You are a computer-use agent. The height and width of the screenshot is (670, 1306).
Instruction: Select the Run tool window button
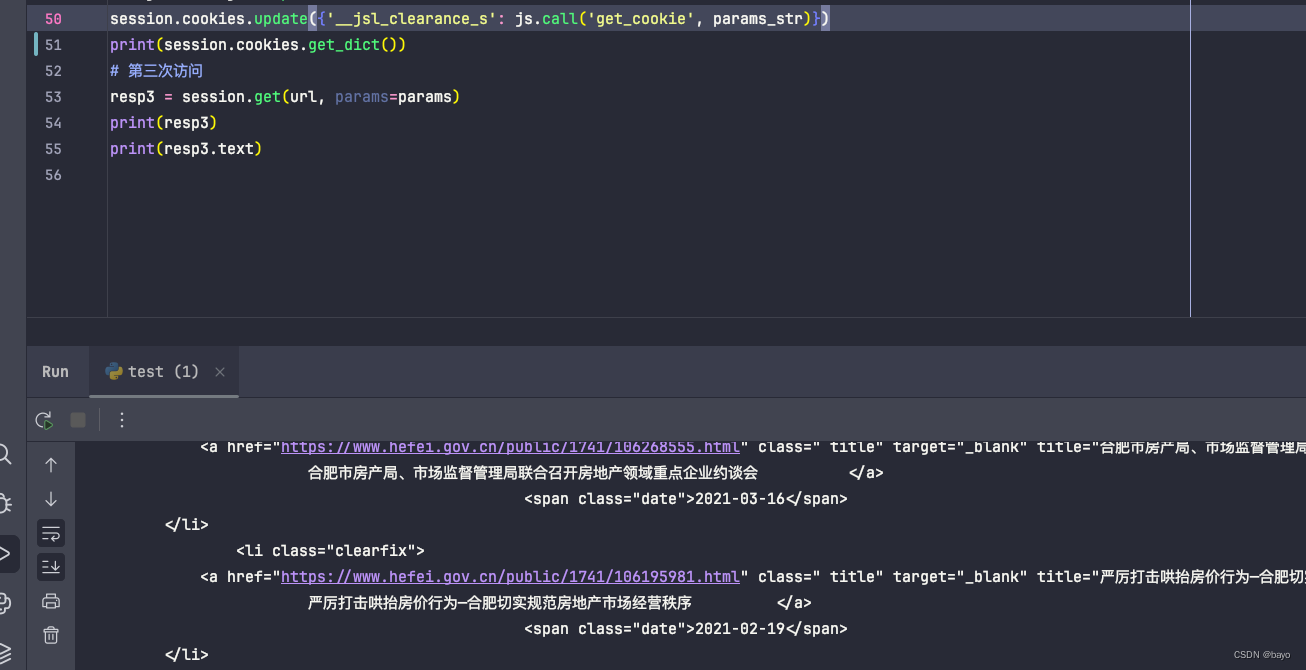pos(7,553)
